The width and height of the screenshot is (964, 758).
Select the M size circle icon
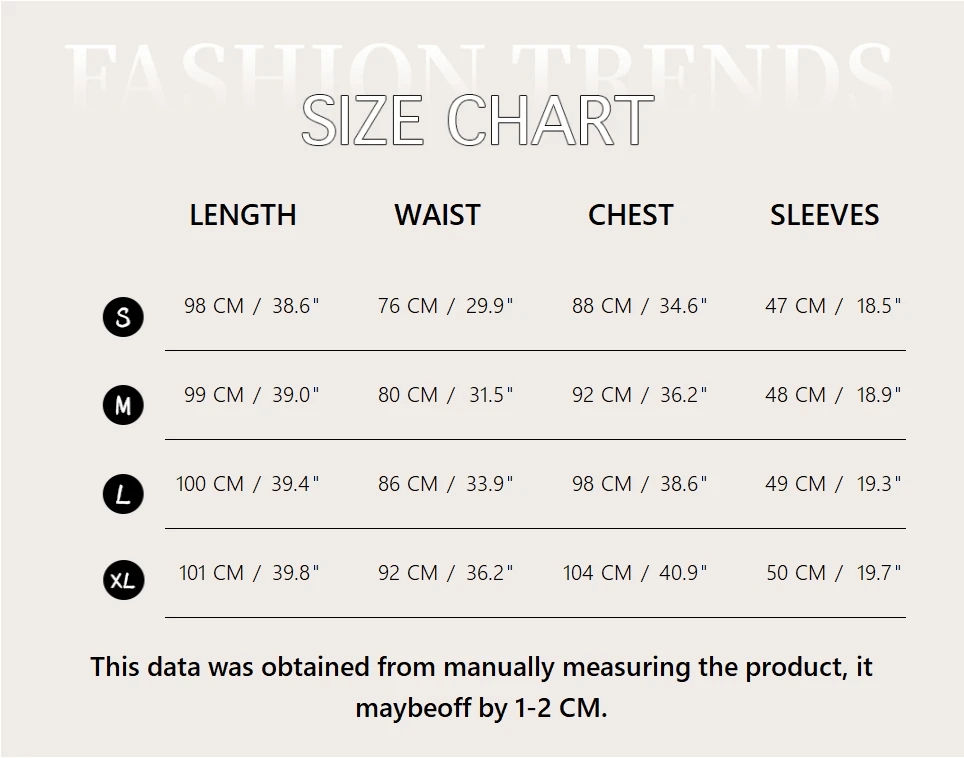click(x=123, y=406)
